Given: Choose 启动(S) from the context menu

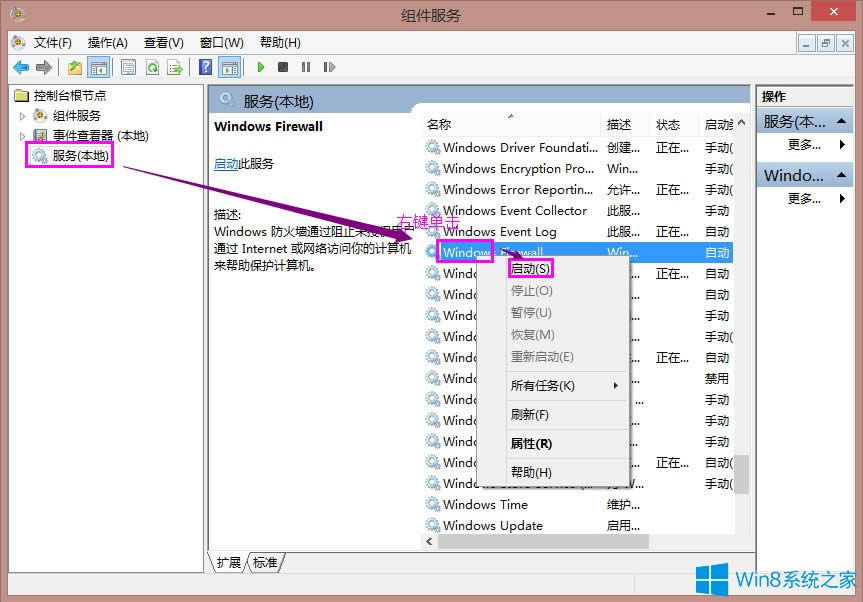Looking at the screenshot, I should coord(530,268).
